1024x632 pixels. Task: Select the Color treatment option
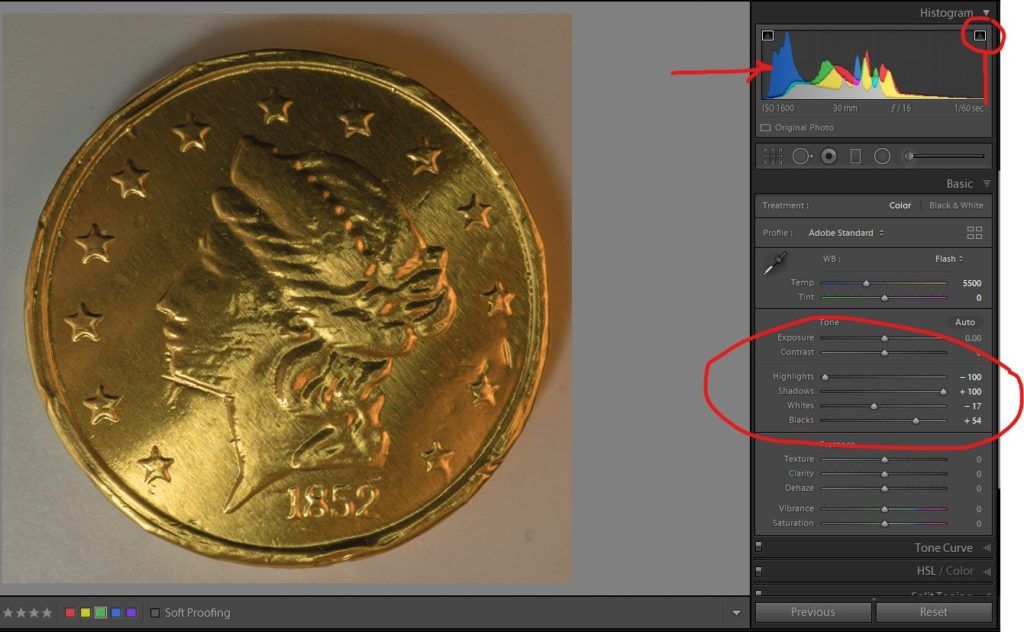[900, 206]
